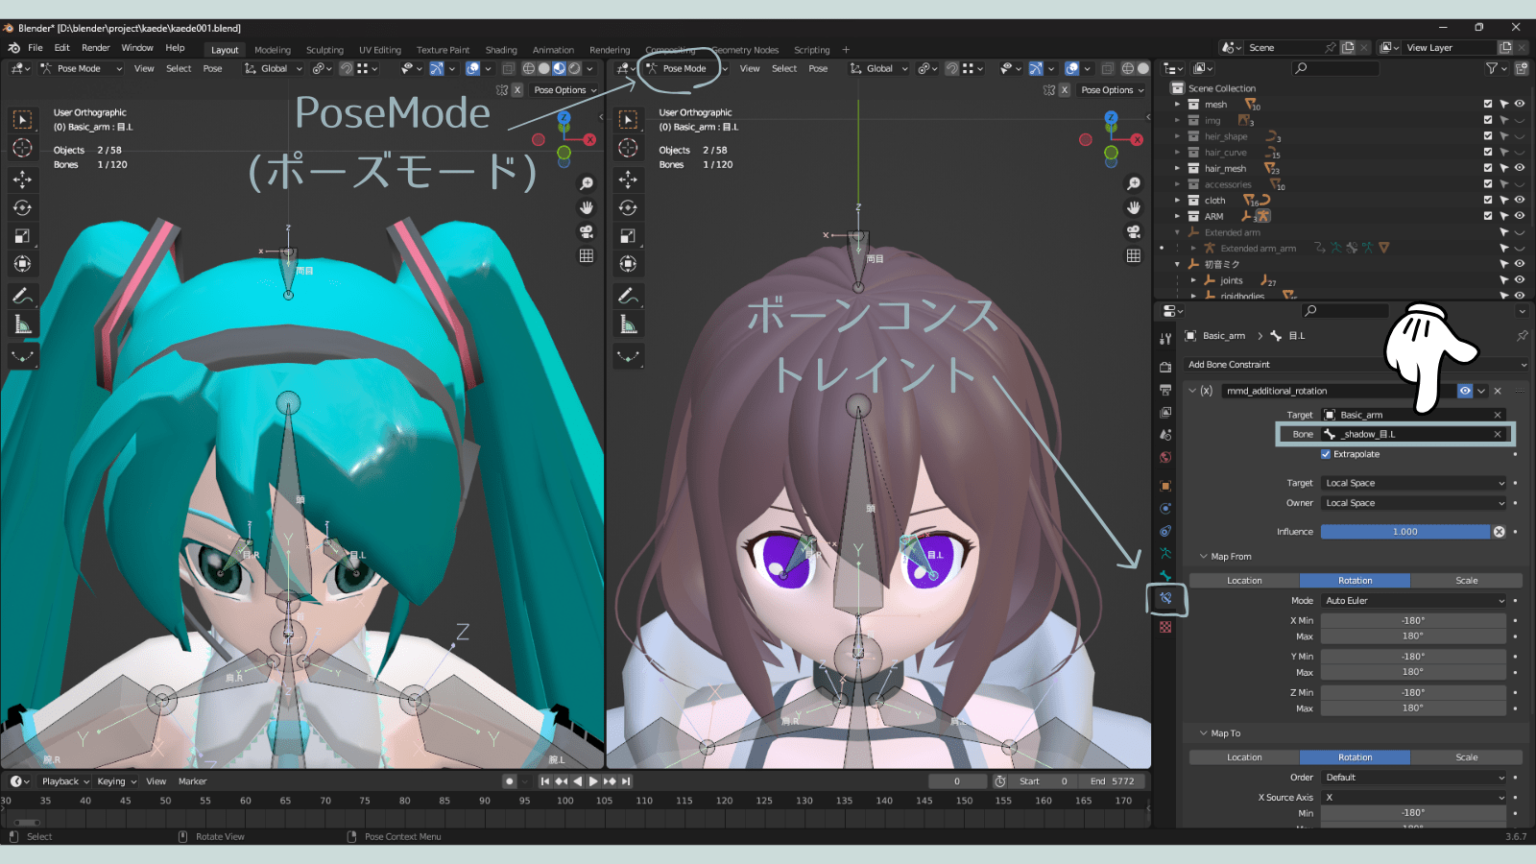The image size is (1536, 864).
Task: Switch to the Shading workspace tab
Action: [x=501, y=49]
